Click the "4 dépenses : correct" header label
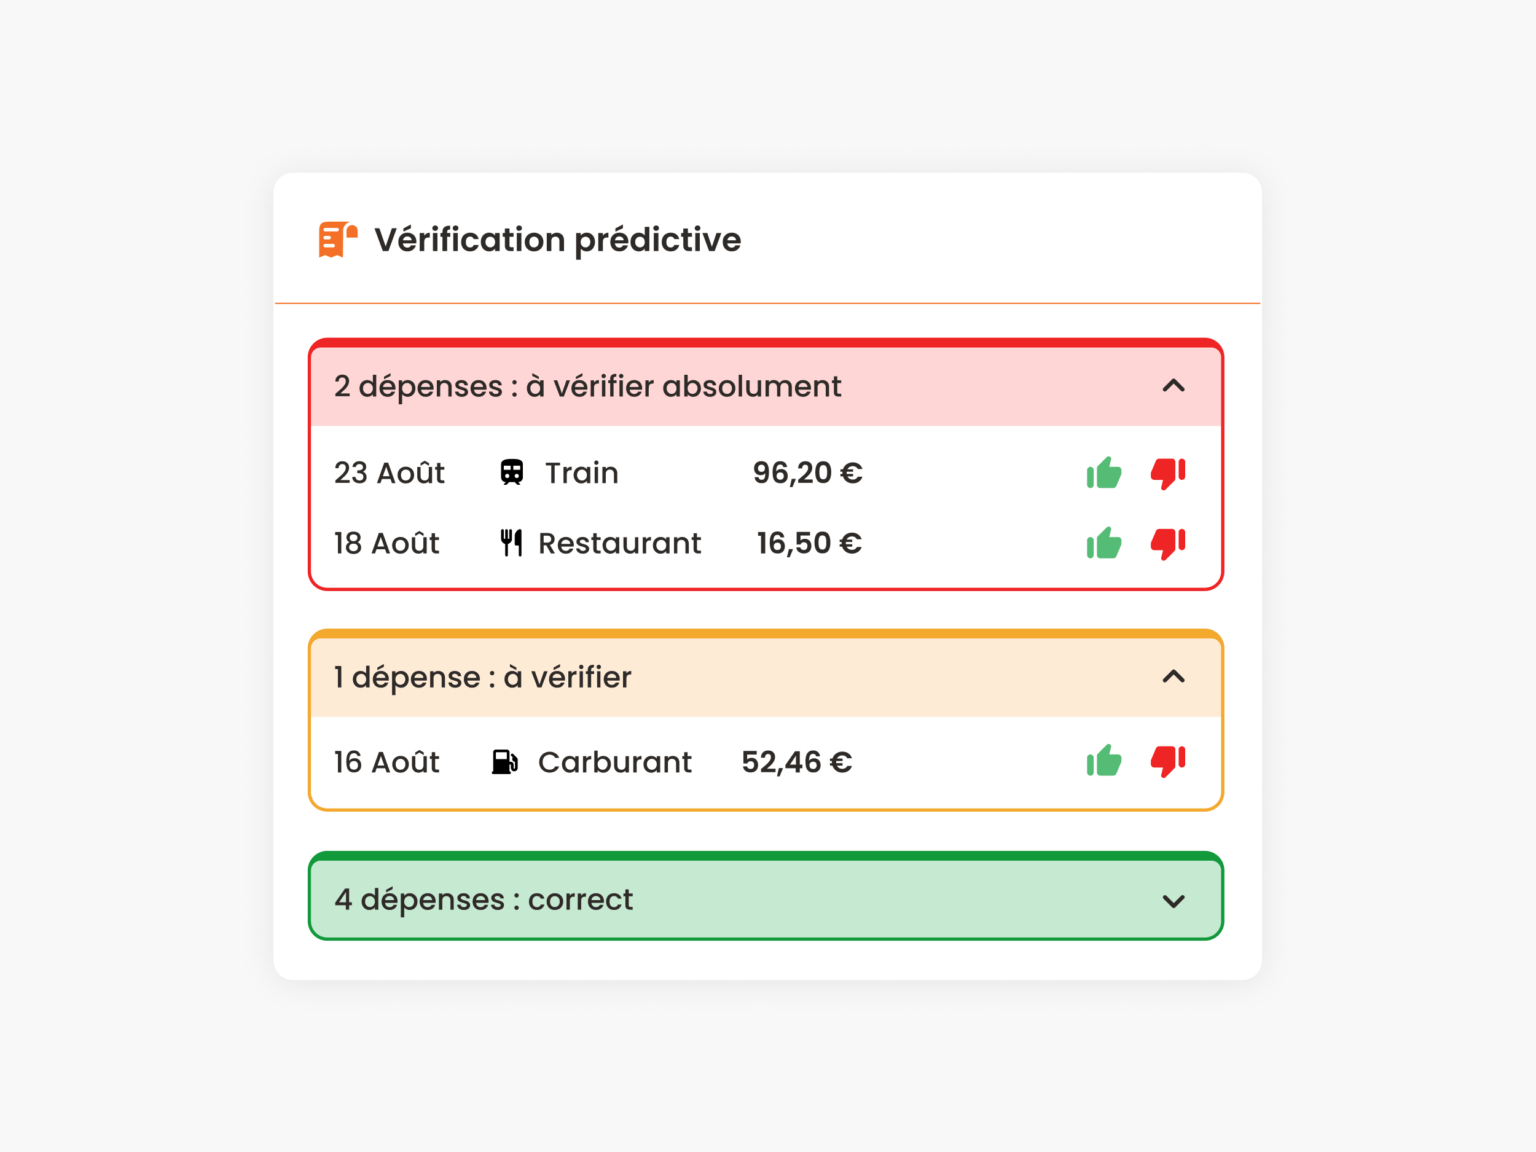 point(484,900)
